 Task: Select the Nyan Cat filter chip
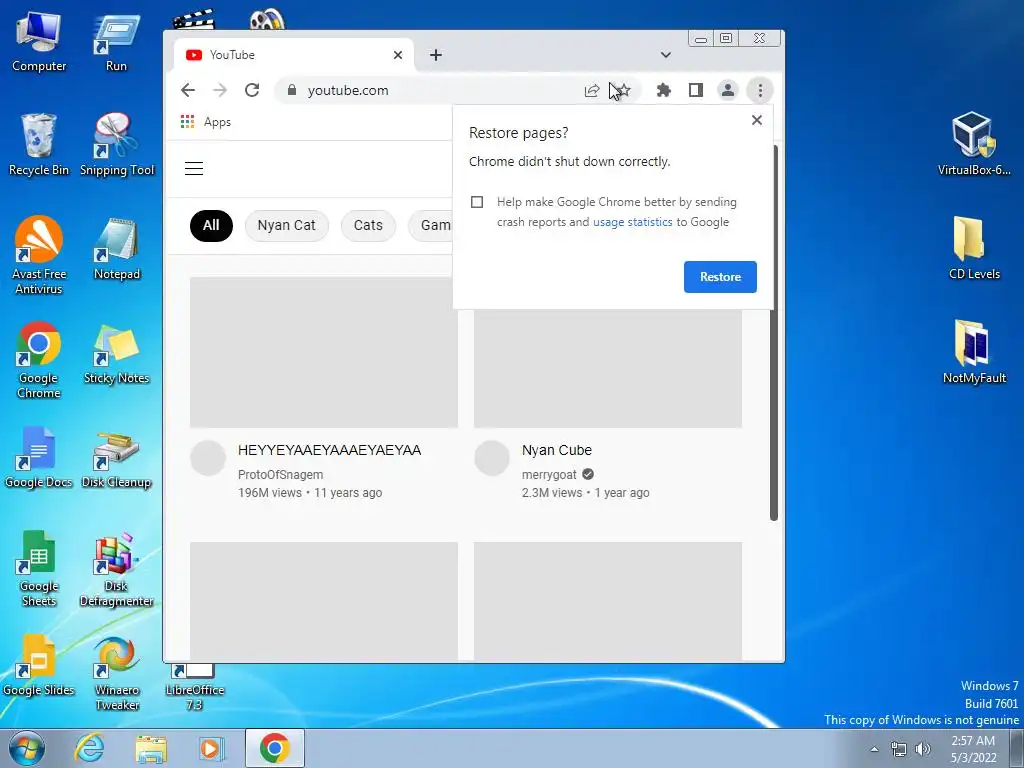click(x=286, y=225)
